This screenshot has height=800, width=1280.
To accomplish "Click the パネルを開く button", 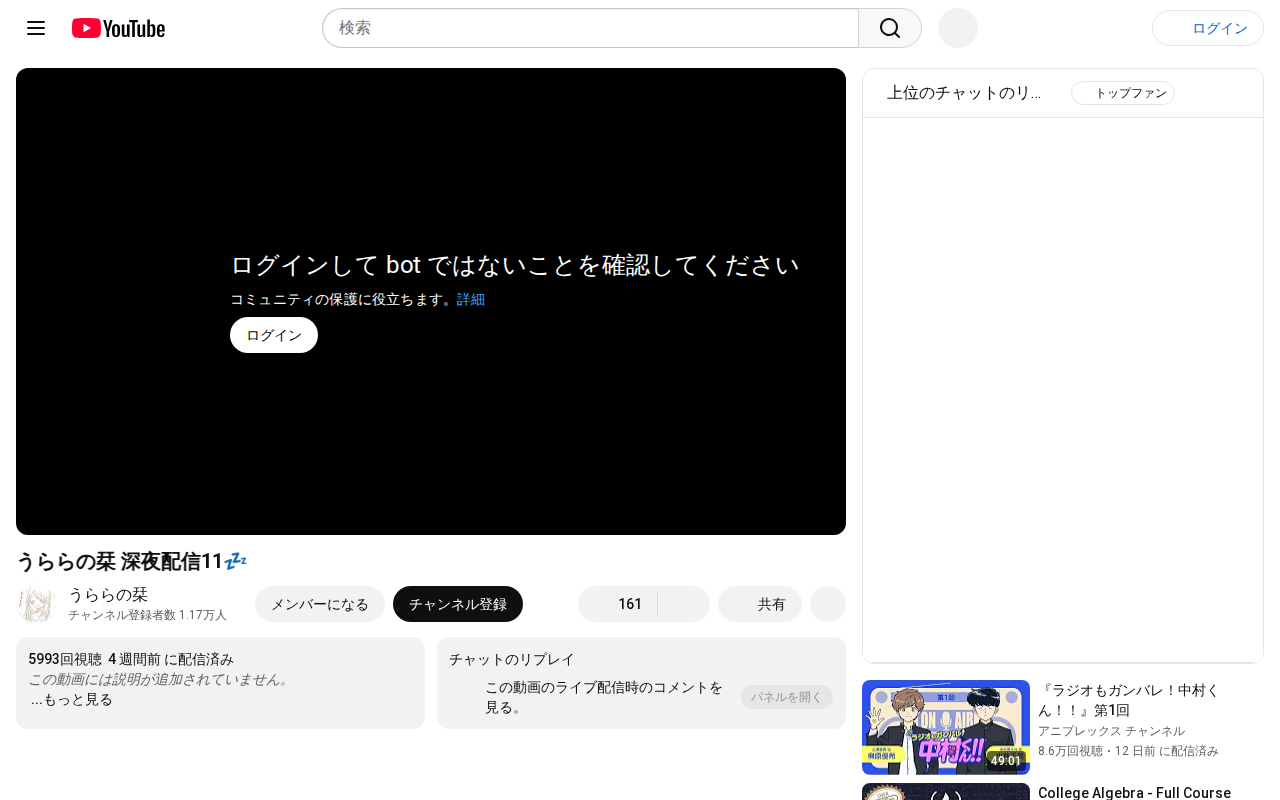I will coord(787,697).
